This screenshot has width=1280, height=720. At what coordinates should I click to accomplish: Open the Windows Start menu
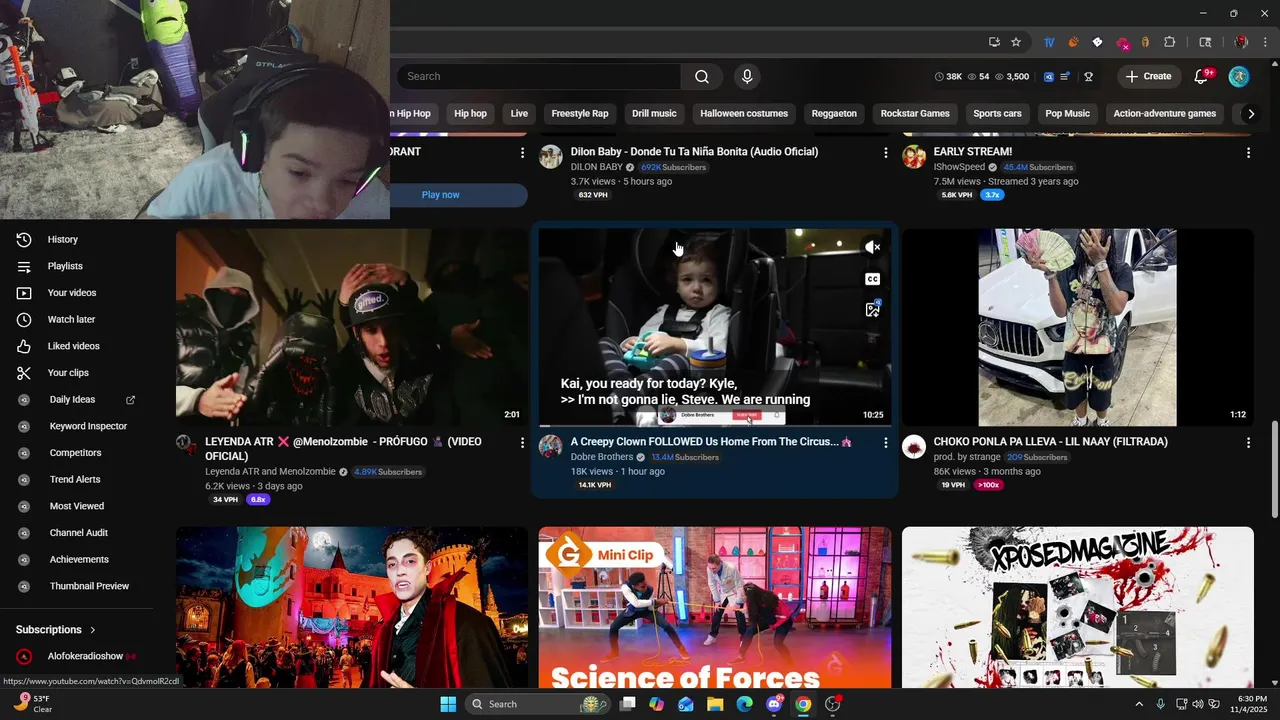[x=448, y=704]
